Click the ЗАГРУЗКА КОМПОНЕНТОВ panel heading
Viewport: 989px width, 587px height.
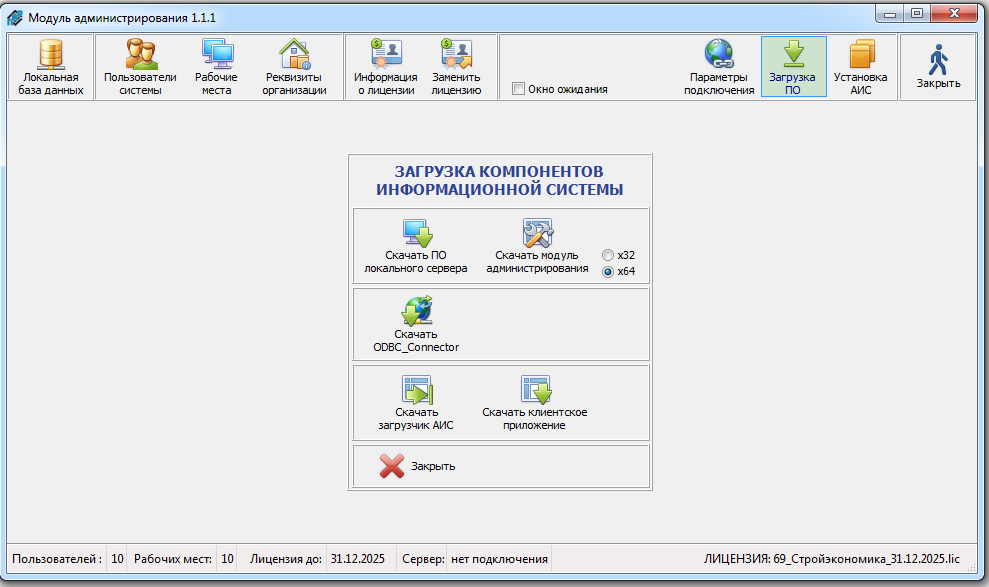point(500,180)
